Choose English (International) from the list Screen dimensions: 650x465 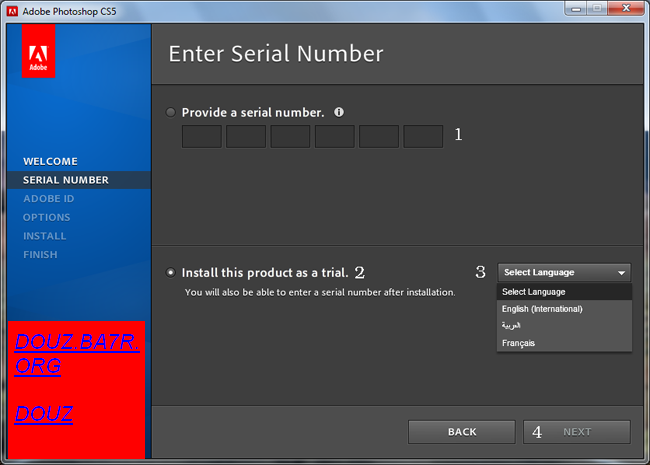point(564,309)
